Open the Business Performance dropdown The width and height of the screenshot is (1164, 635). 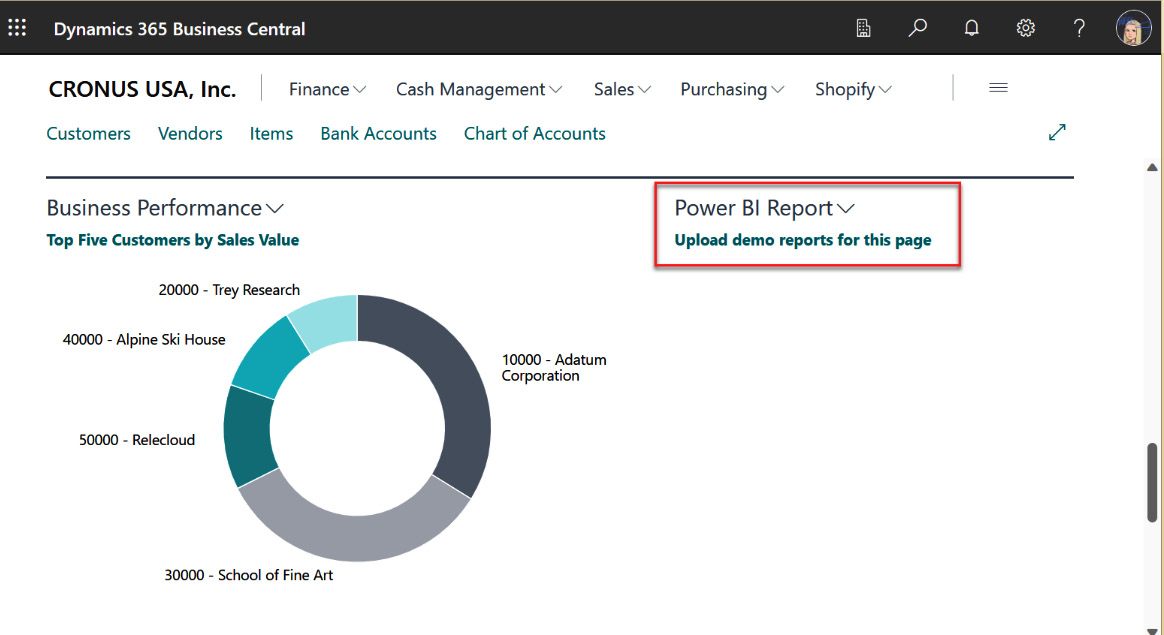[165, 208]
